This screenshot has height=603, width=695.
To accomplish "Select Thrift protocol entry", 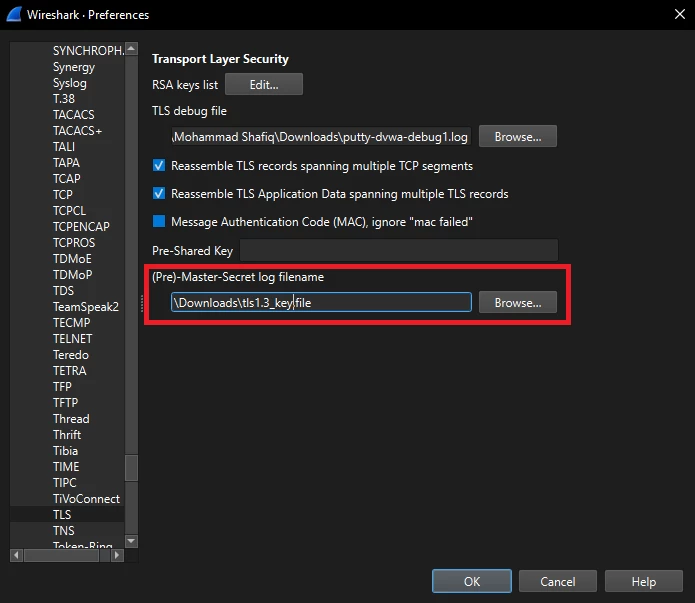I will tap(67, 435).
